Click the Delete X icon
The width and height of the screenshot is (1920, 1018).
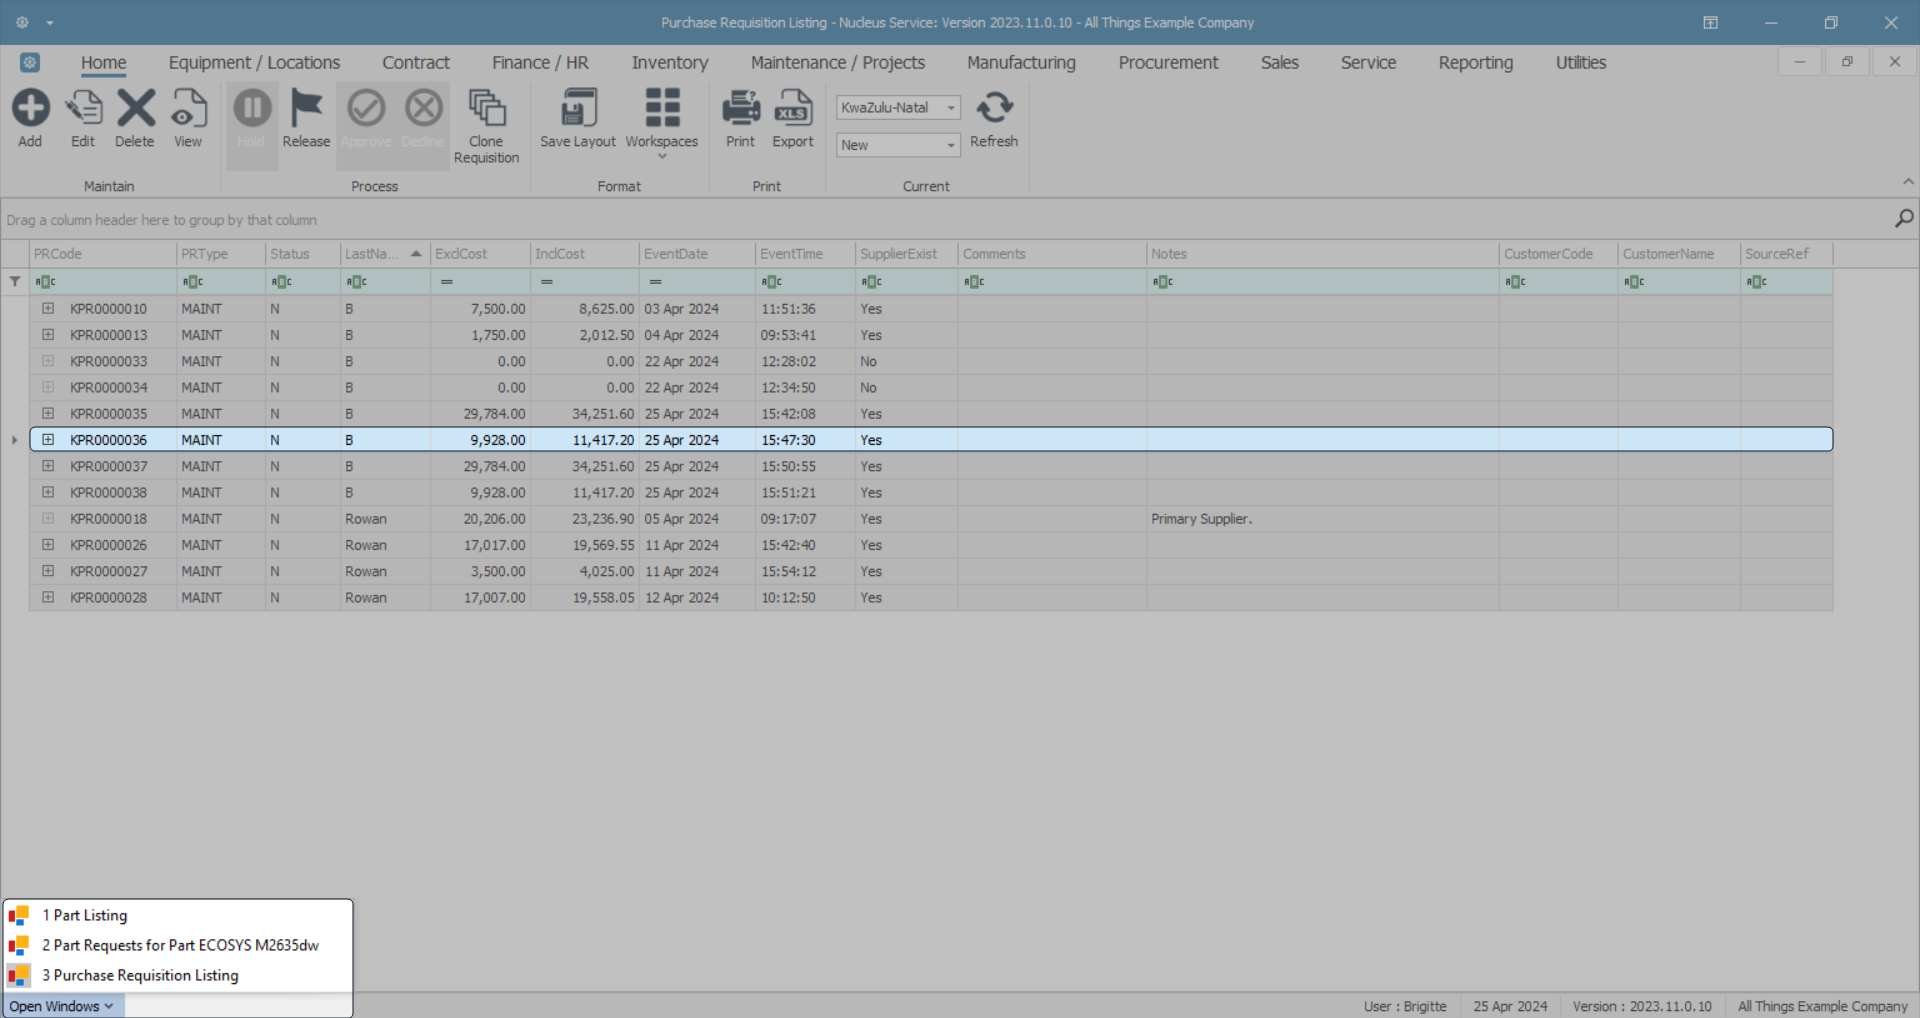pyautogui.click(x=135, y=108)
